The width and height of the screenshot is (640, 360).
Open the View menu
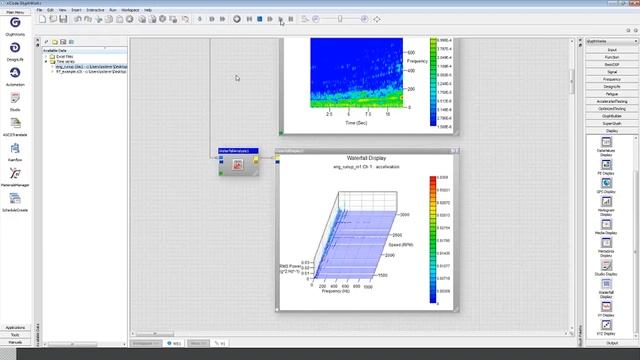click(62, 10)
